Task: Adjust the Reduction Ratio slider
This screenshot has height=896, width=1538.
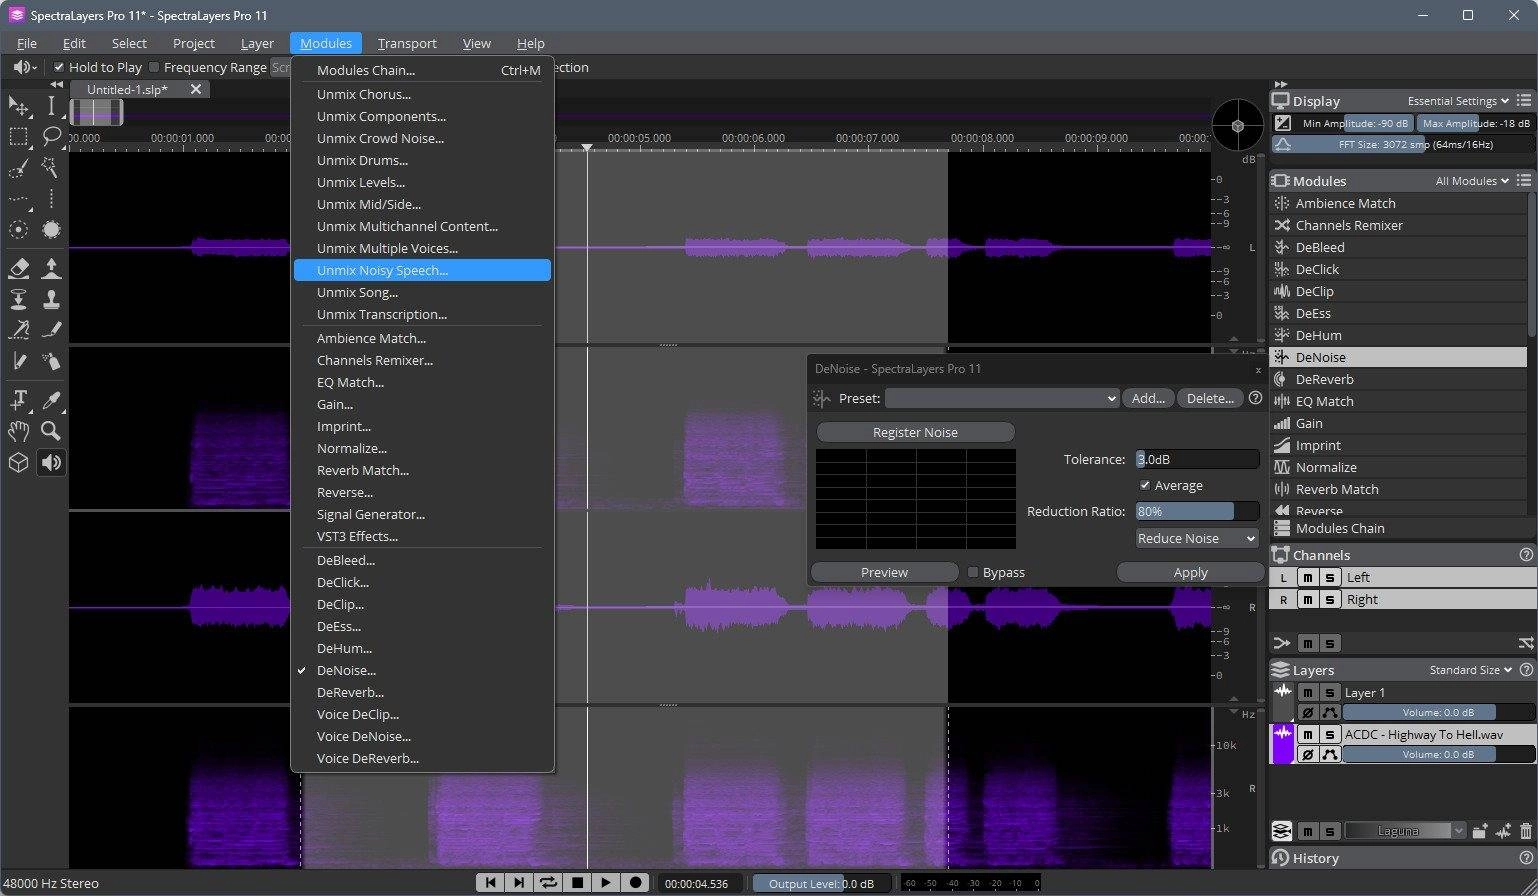Action: (1197, 511)
